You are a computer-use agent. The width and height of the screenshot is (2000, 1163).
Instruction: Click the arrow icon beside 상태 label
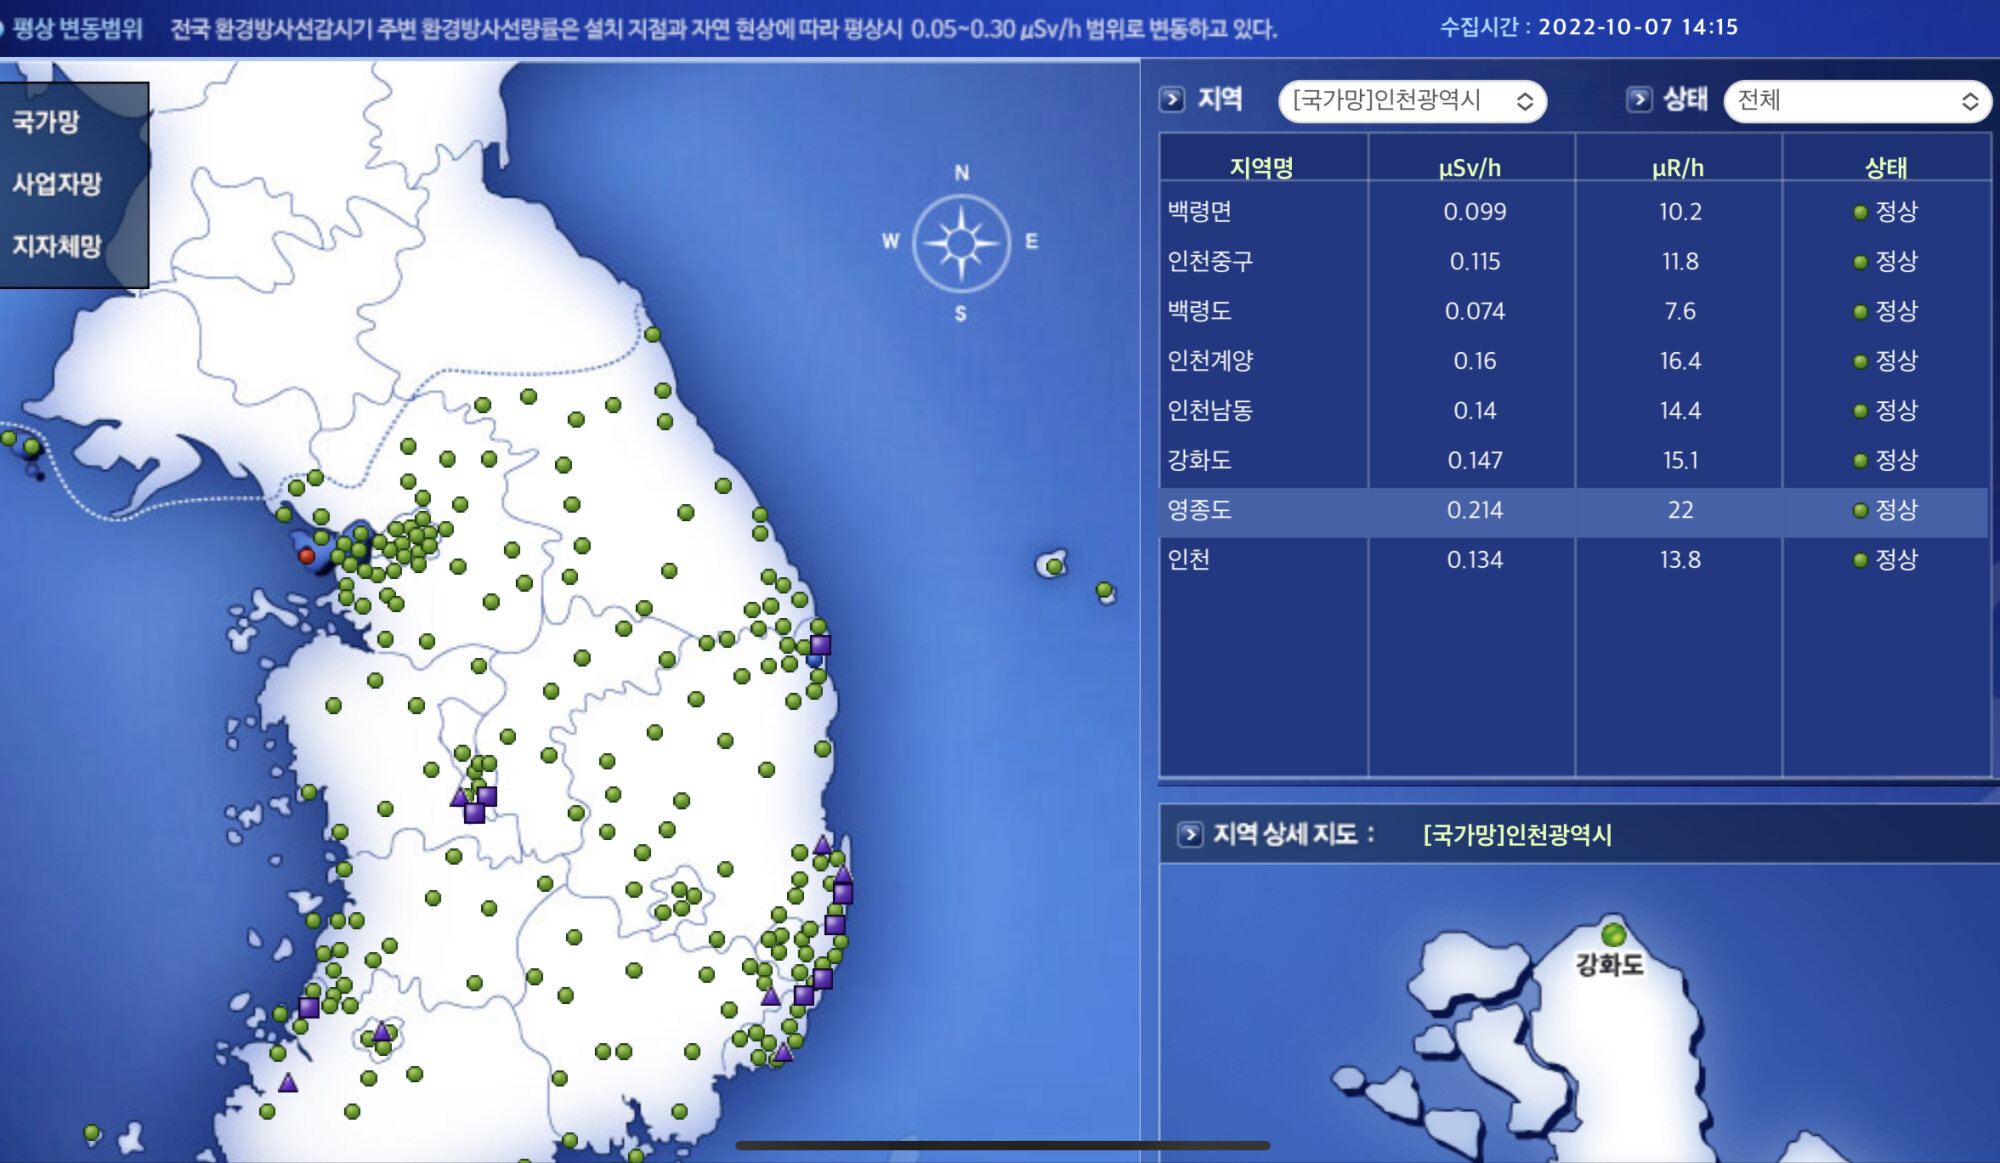pyautogui.click(x=1639, y=99)
